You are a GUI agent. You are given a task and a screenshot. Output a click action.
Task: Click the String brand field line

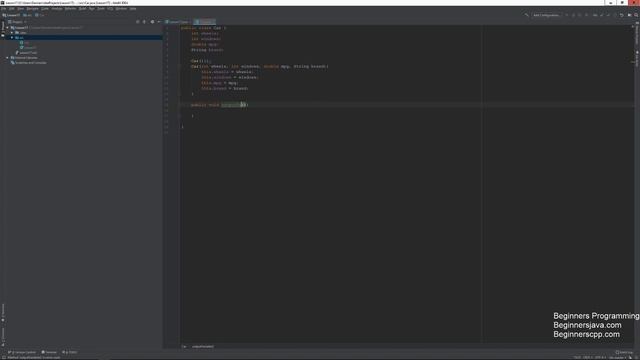[x=207, y=50]
